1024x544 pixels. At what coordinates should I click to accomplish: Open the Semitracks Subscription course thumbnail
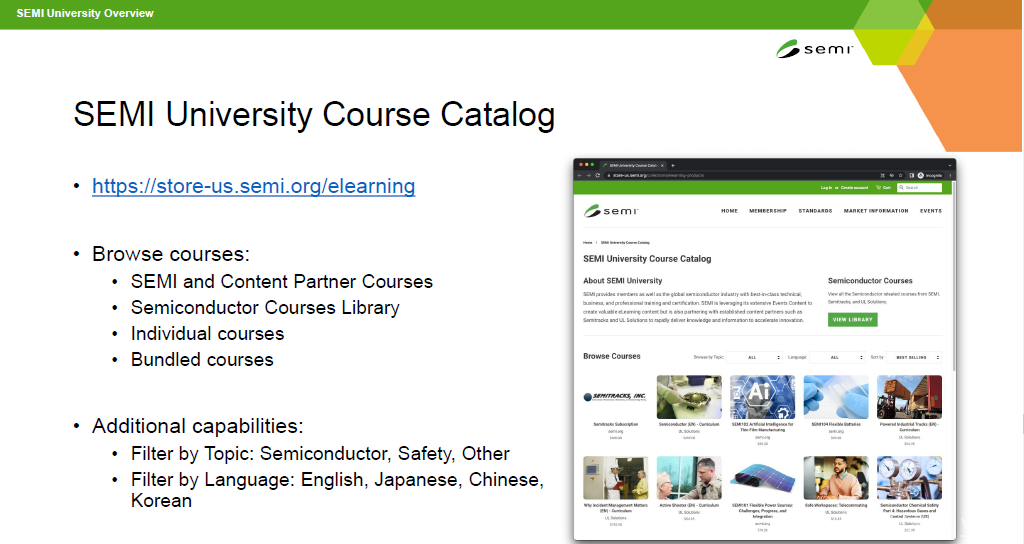tap(615, 396)
